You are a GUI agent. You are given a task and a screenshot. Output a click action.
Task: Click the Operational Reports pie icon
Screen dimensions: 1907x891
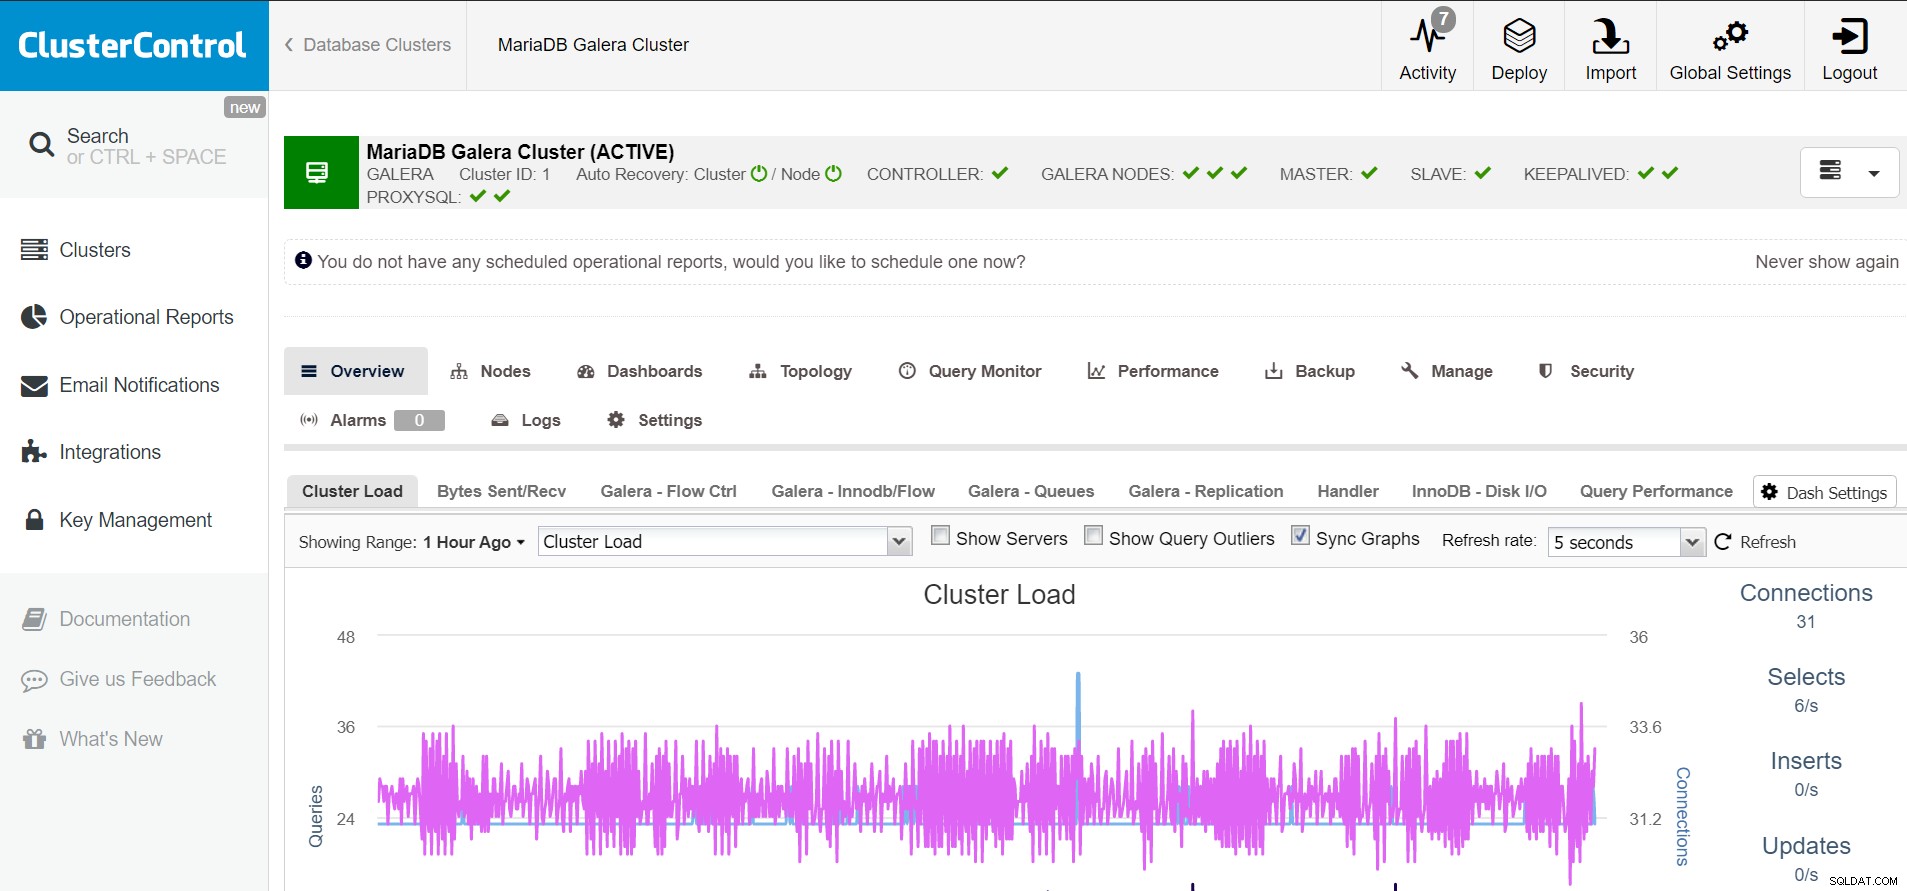click(34, 317)
